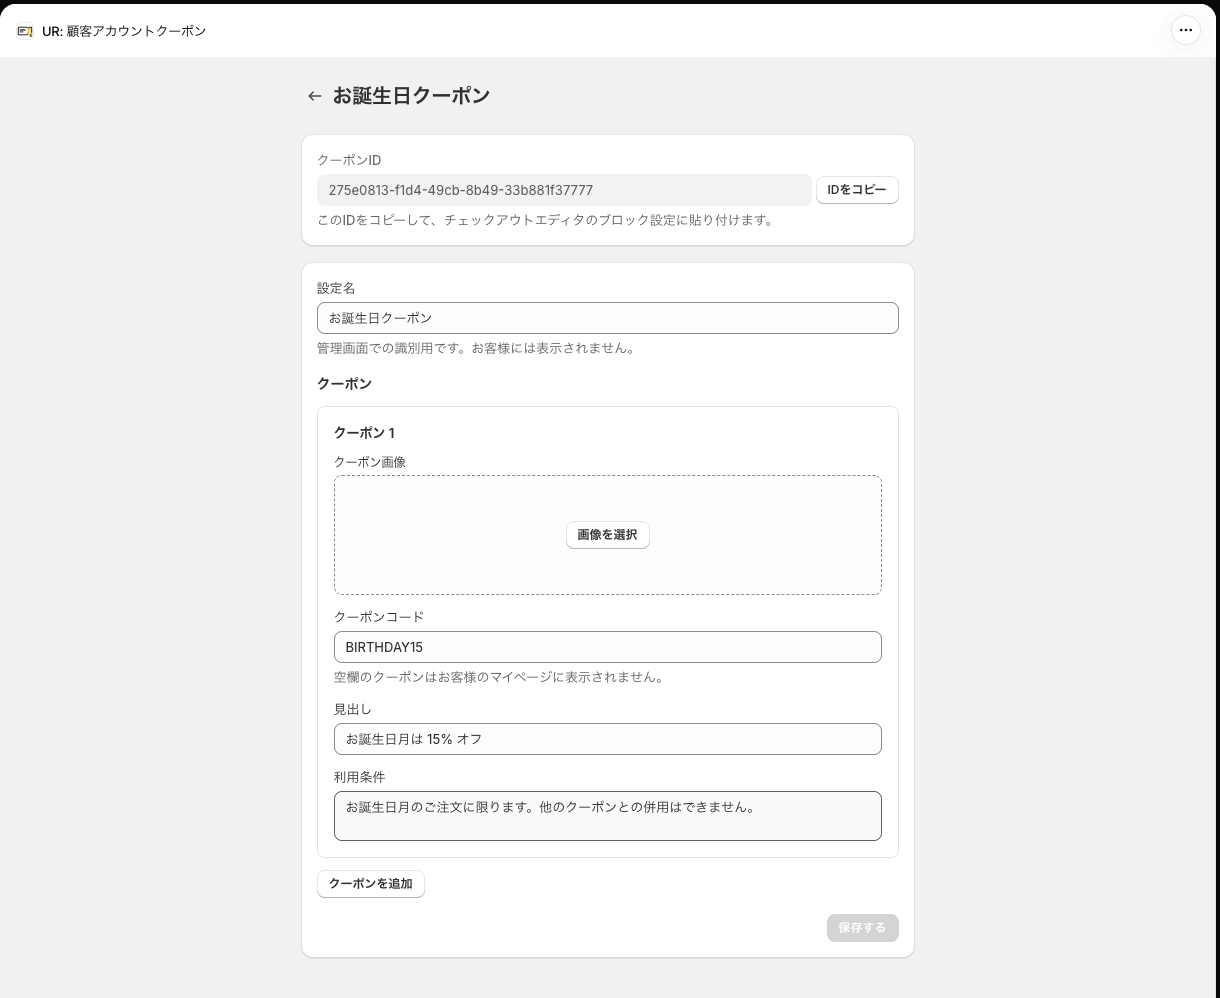1220x998 pixels.
Task: Click the 利用条件 label
Action: pyautogui.click(x=360, y=777)
